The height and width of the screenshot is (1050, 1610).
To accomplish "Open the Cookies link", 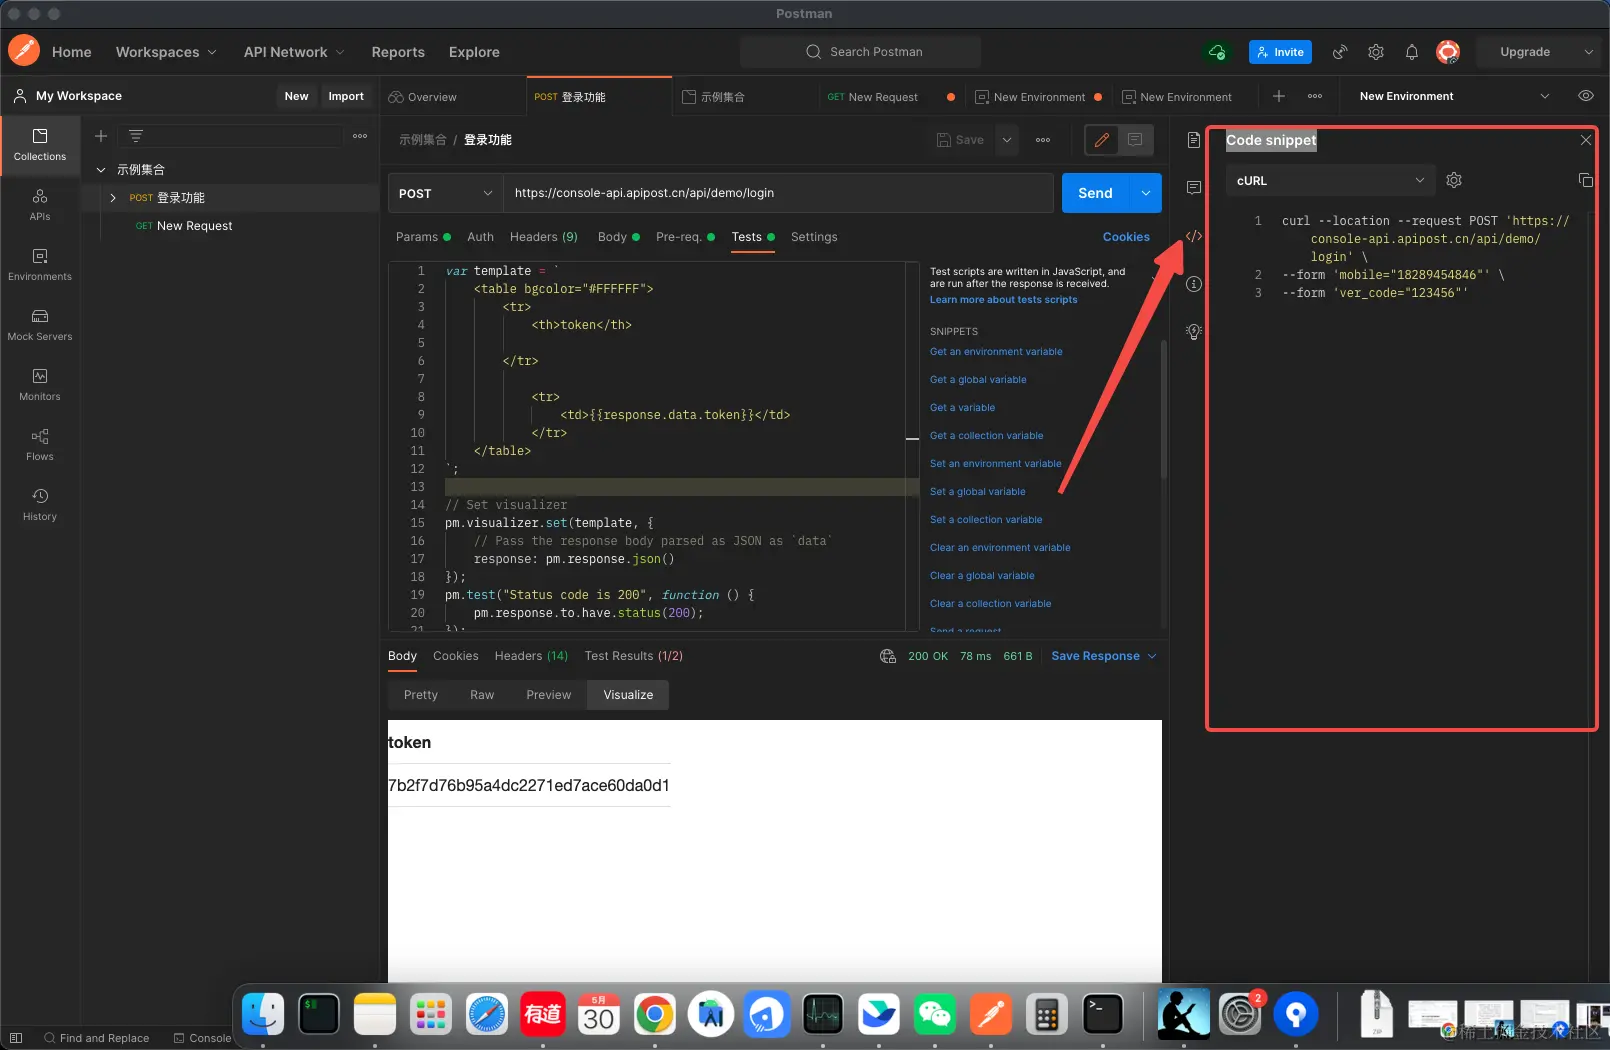I will (1126, 237).
